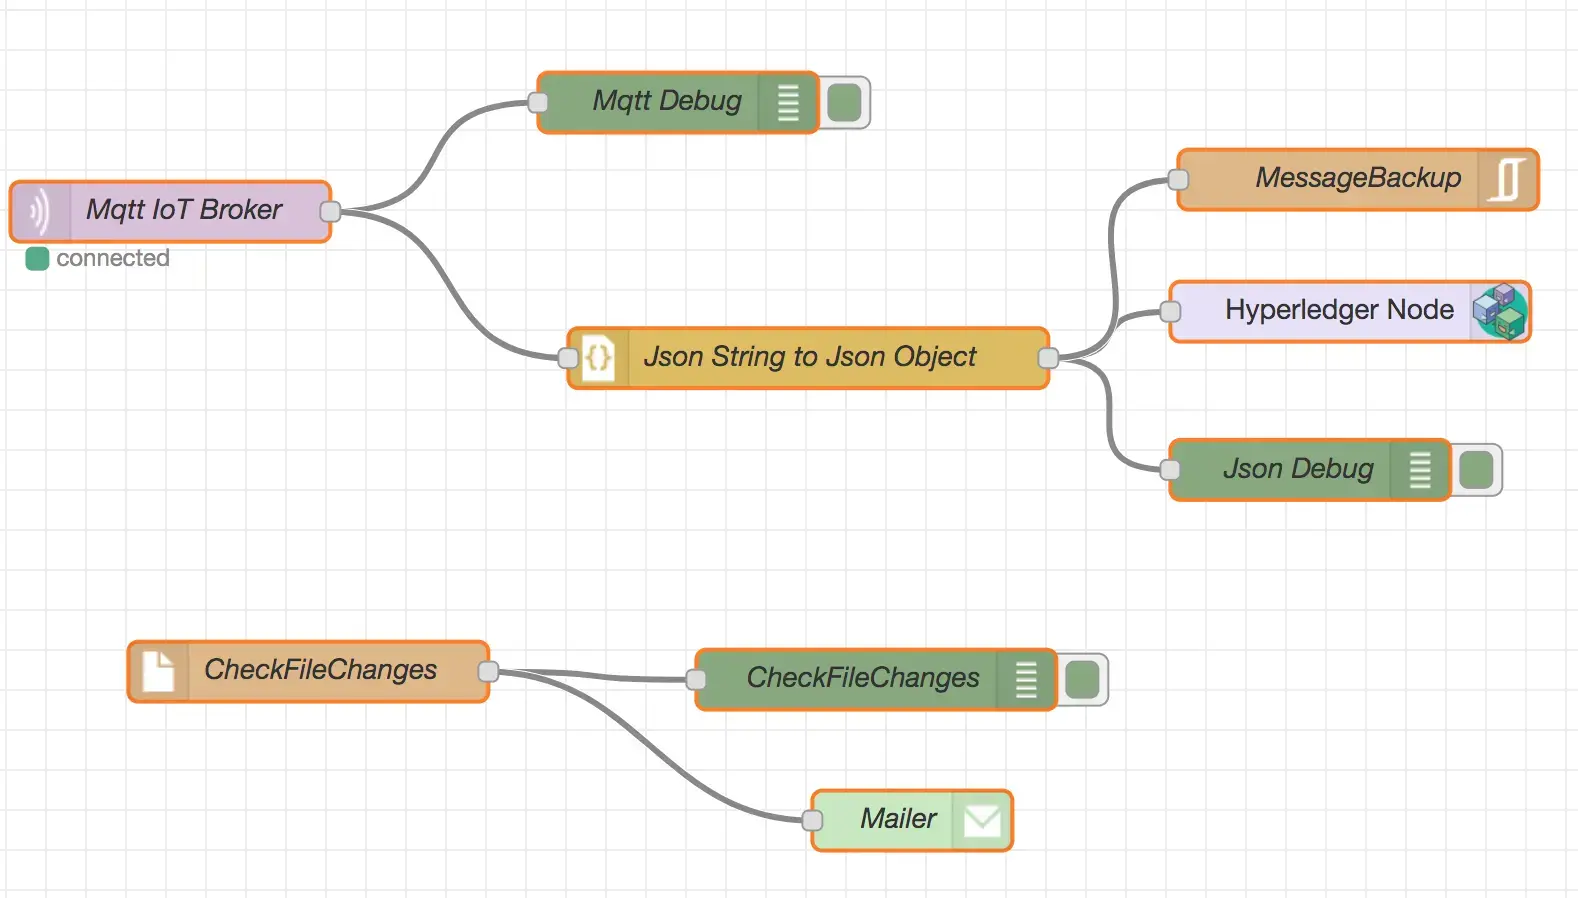Click the Mqtt IoT Broker output port
The height and width of the screenshot is (898, 1578).
coord(330,211)
